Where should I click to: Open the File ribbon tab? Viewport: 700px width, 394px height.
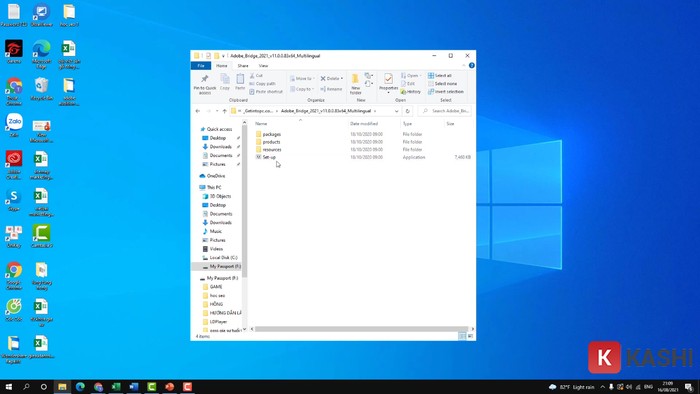(x=201, y=66)
